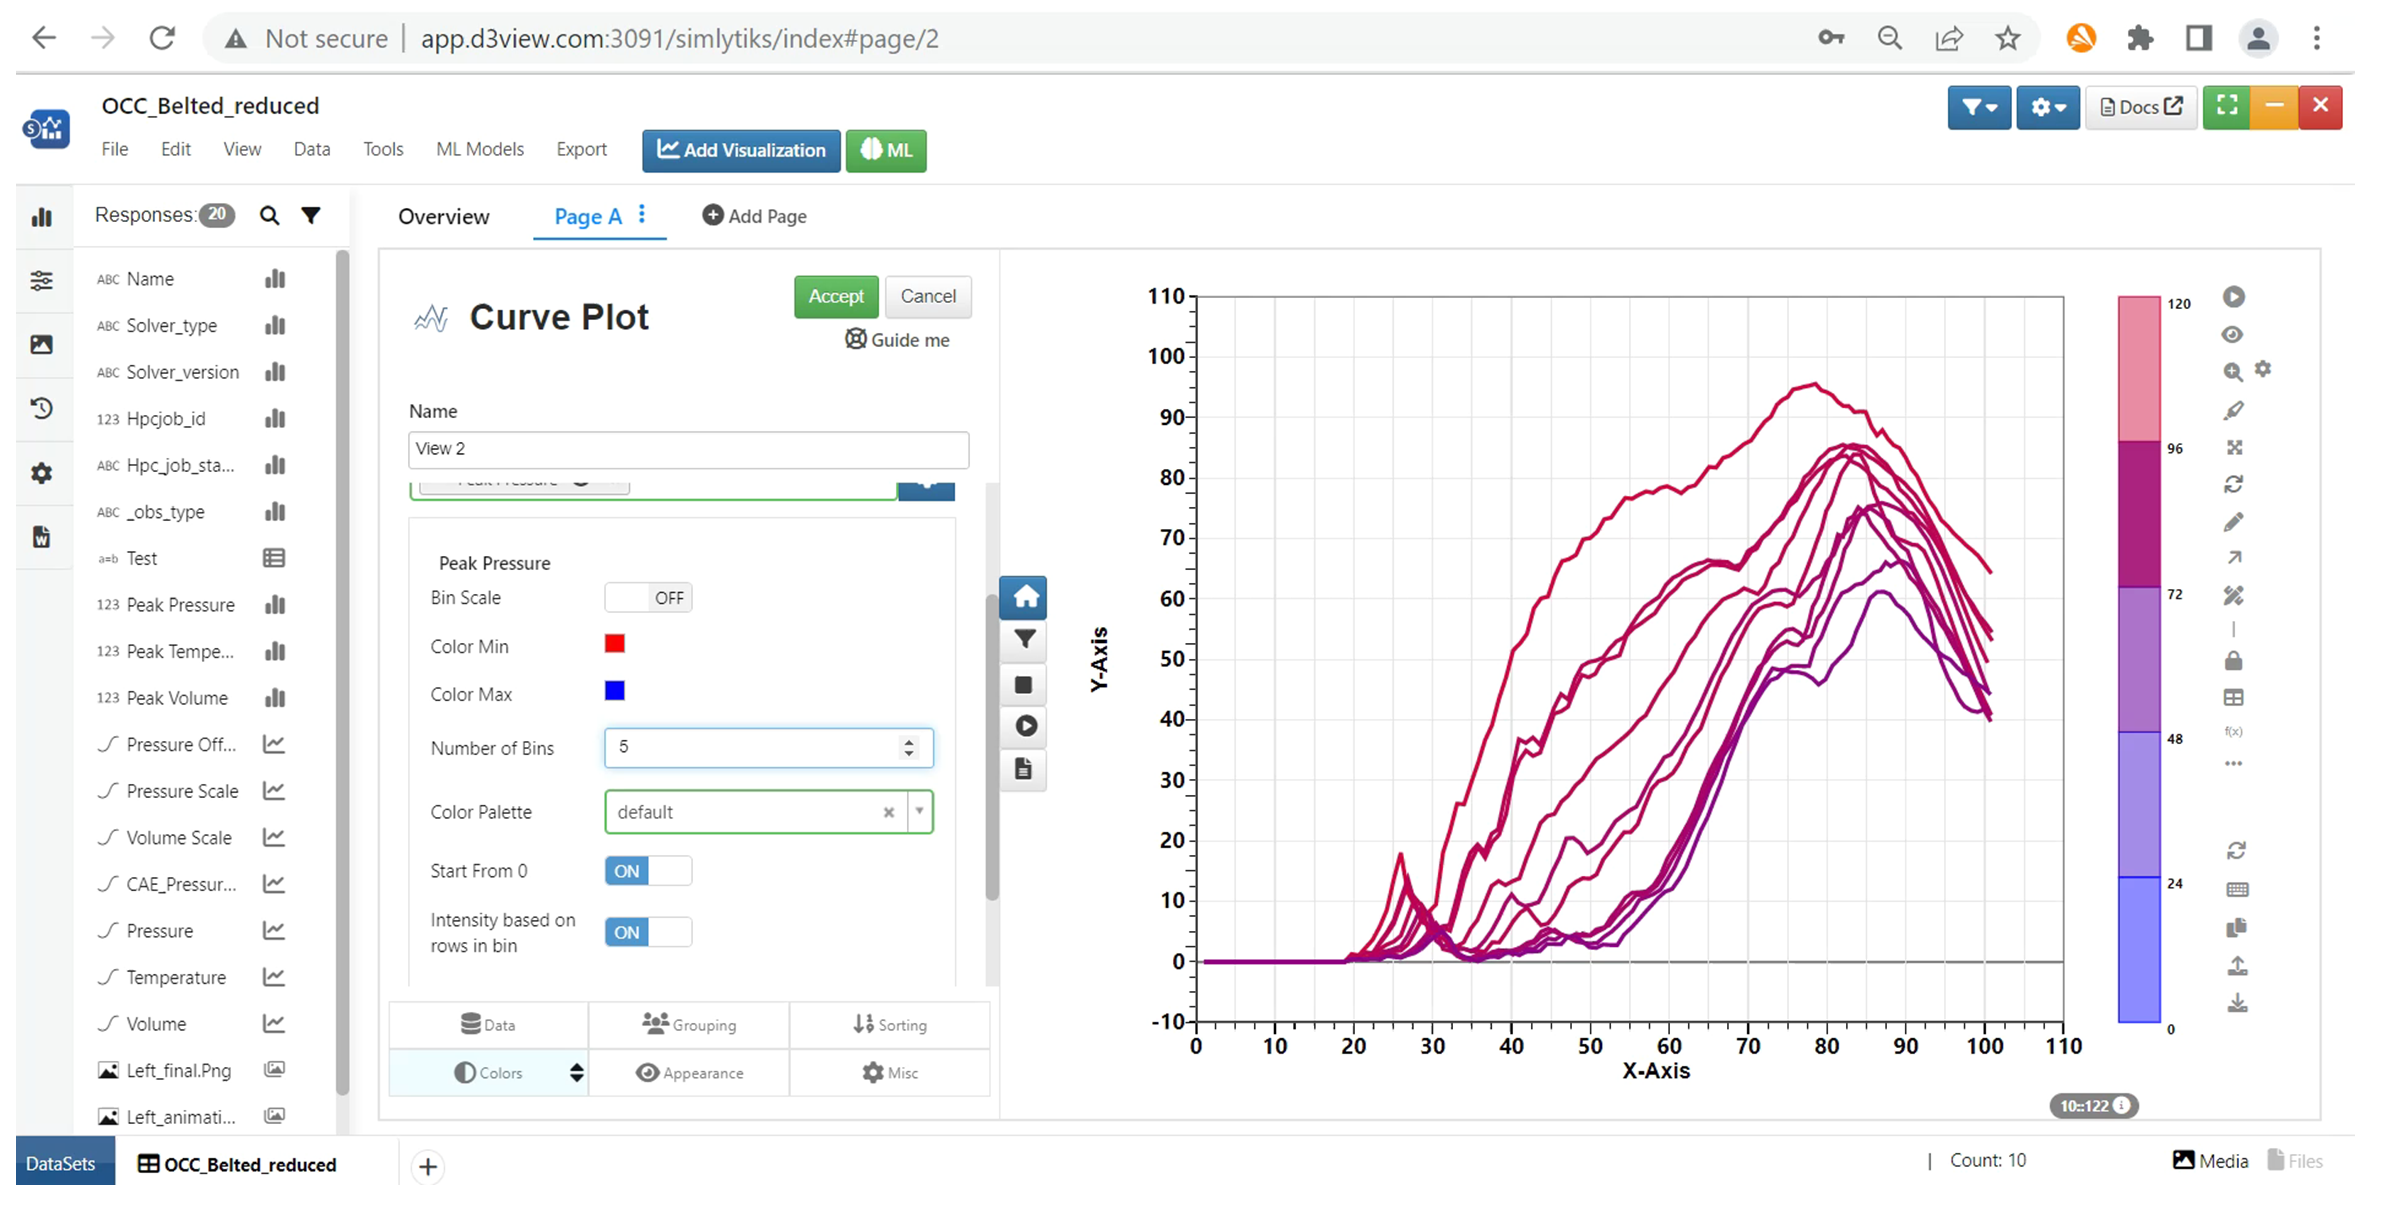This screenshot has height=1213, width=2383.
Task: Switch to the Overview tab
Action: [444, 217]
